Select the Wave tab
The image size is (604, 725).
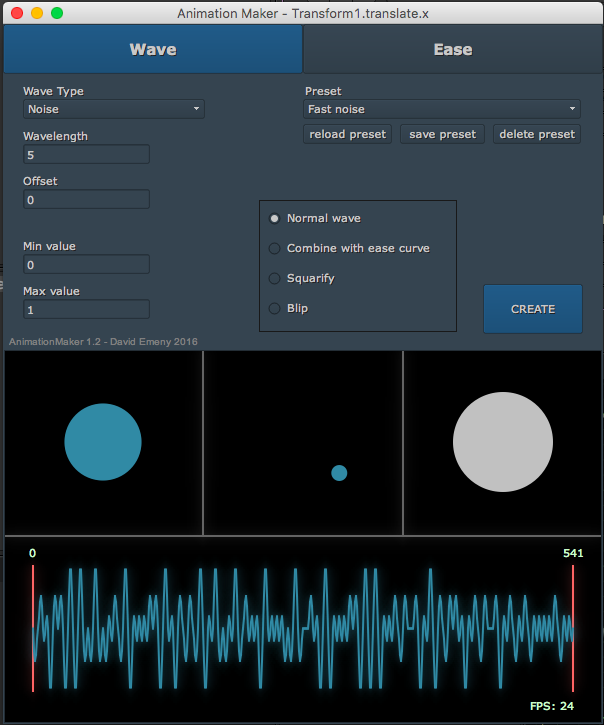(152, 49)
